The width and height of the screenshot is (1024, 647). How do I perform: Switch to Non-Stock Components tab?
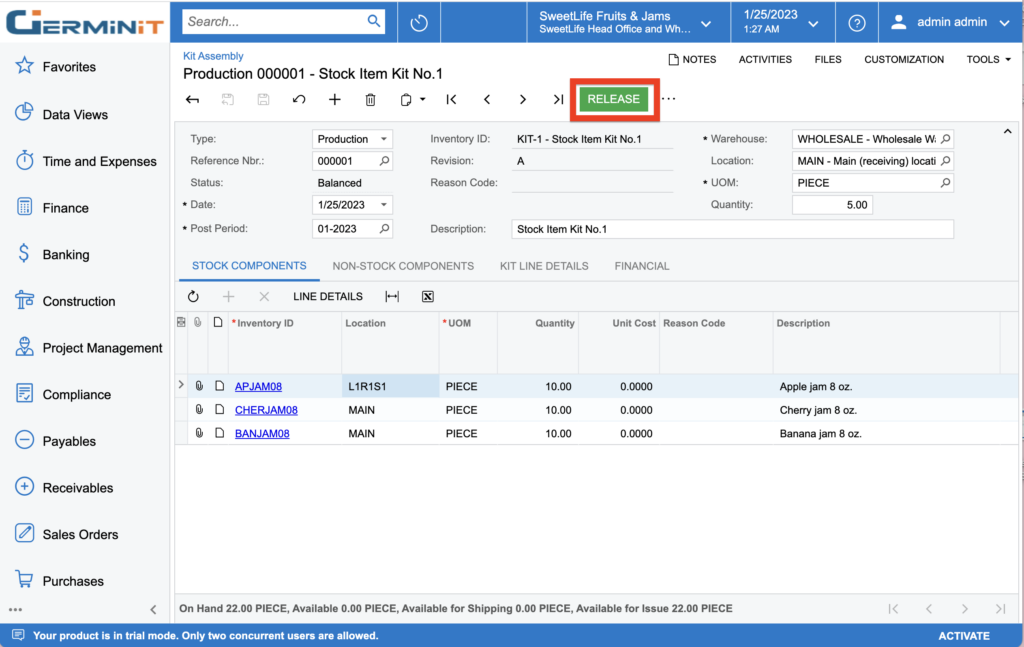click(403, 266)
